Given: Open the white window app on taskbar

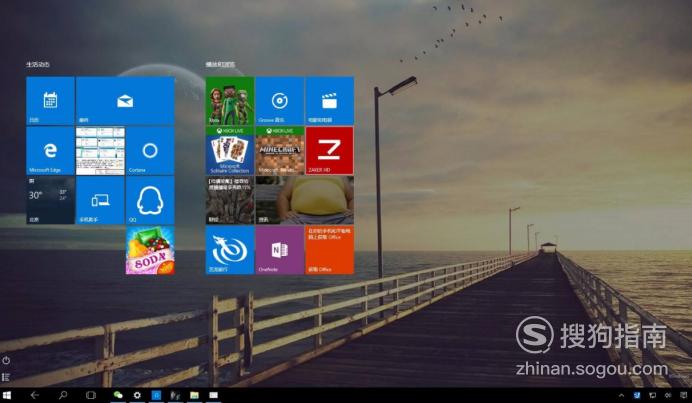Looking at the screenshot, I should (214, 395).
